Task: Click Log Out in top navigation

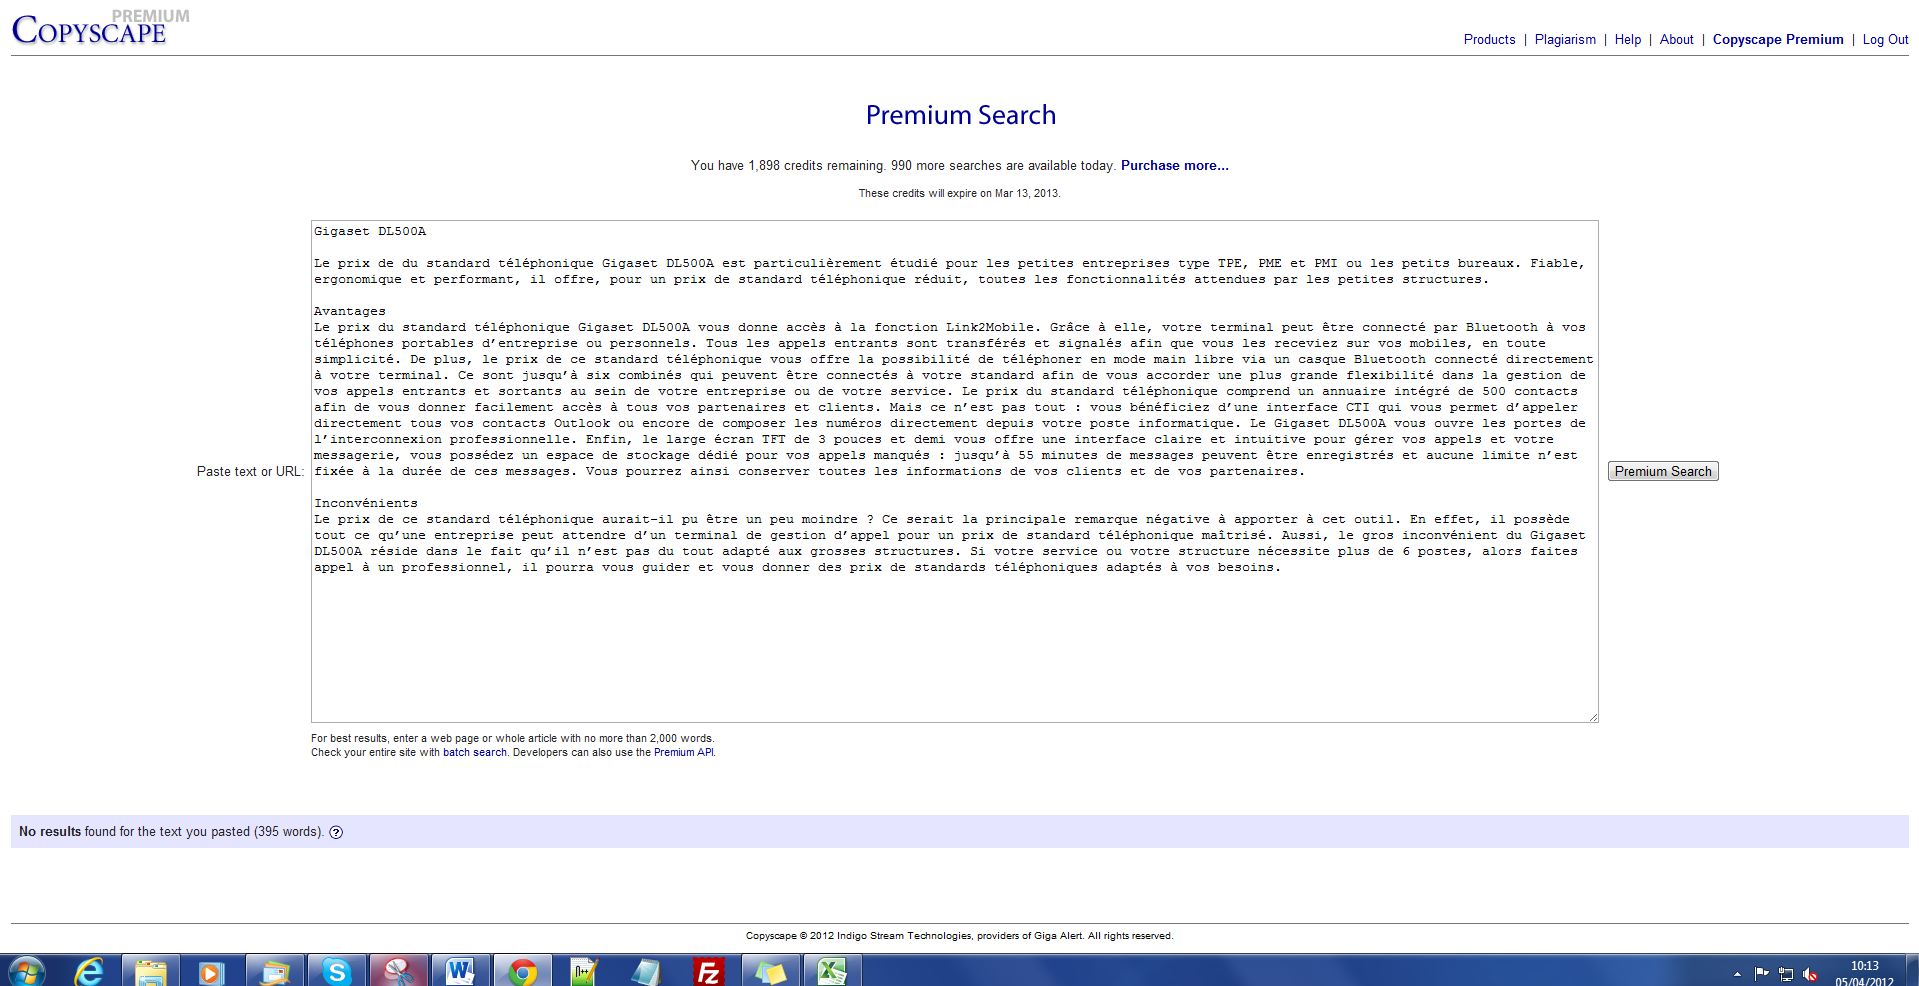Action: point(1885,40)
